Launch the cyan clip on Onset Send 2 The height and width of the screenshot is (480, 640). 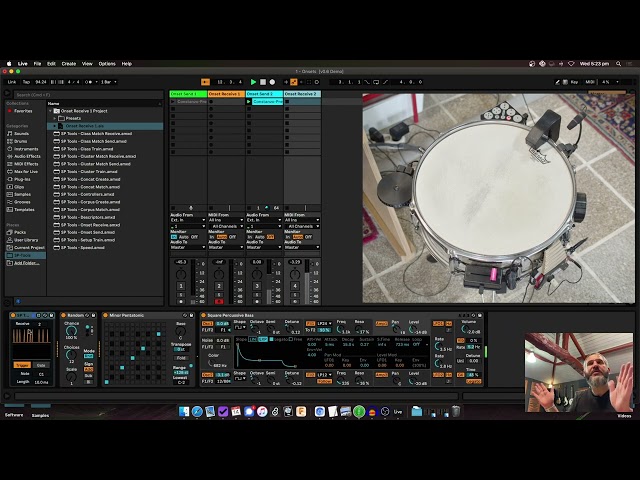pos(249,102)
